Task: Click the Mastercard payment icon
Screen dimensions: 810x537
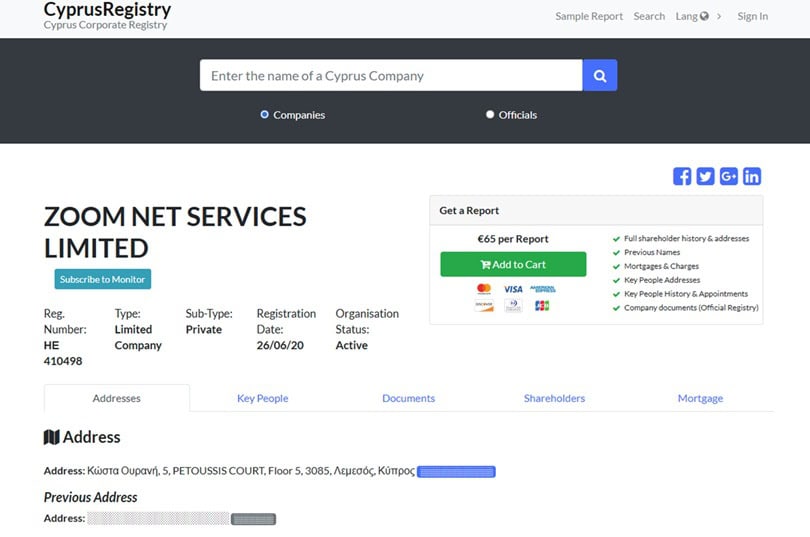Action: point(484,289)
